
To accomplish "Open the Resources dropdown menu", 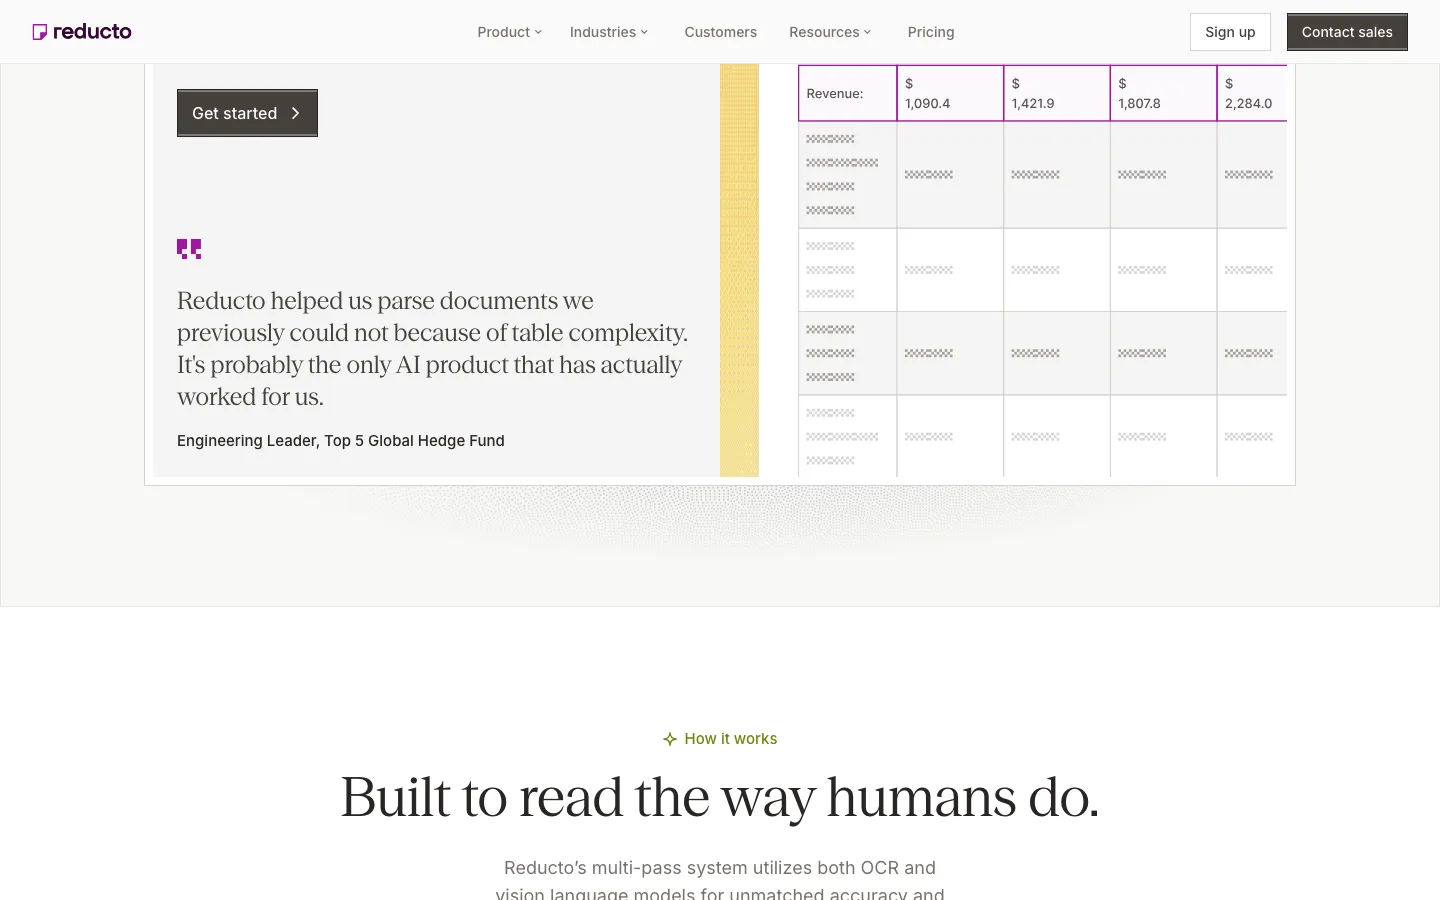I will tap(829, 32).
